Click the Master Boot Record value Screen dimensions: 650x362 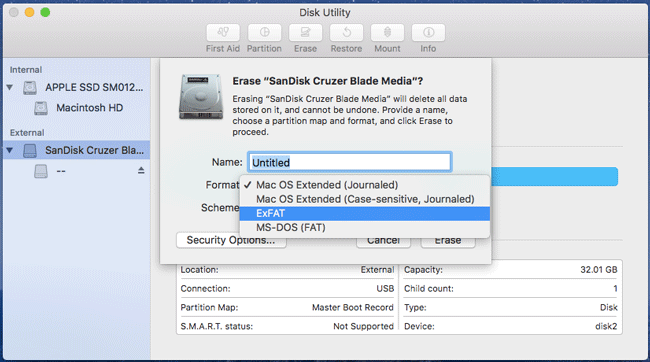tap(352, 307)
